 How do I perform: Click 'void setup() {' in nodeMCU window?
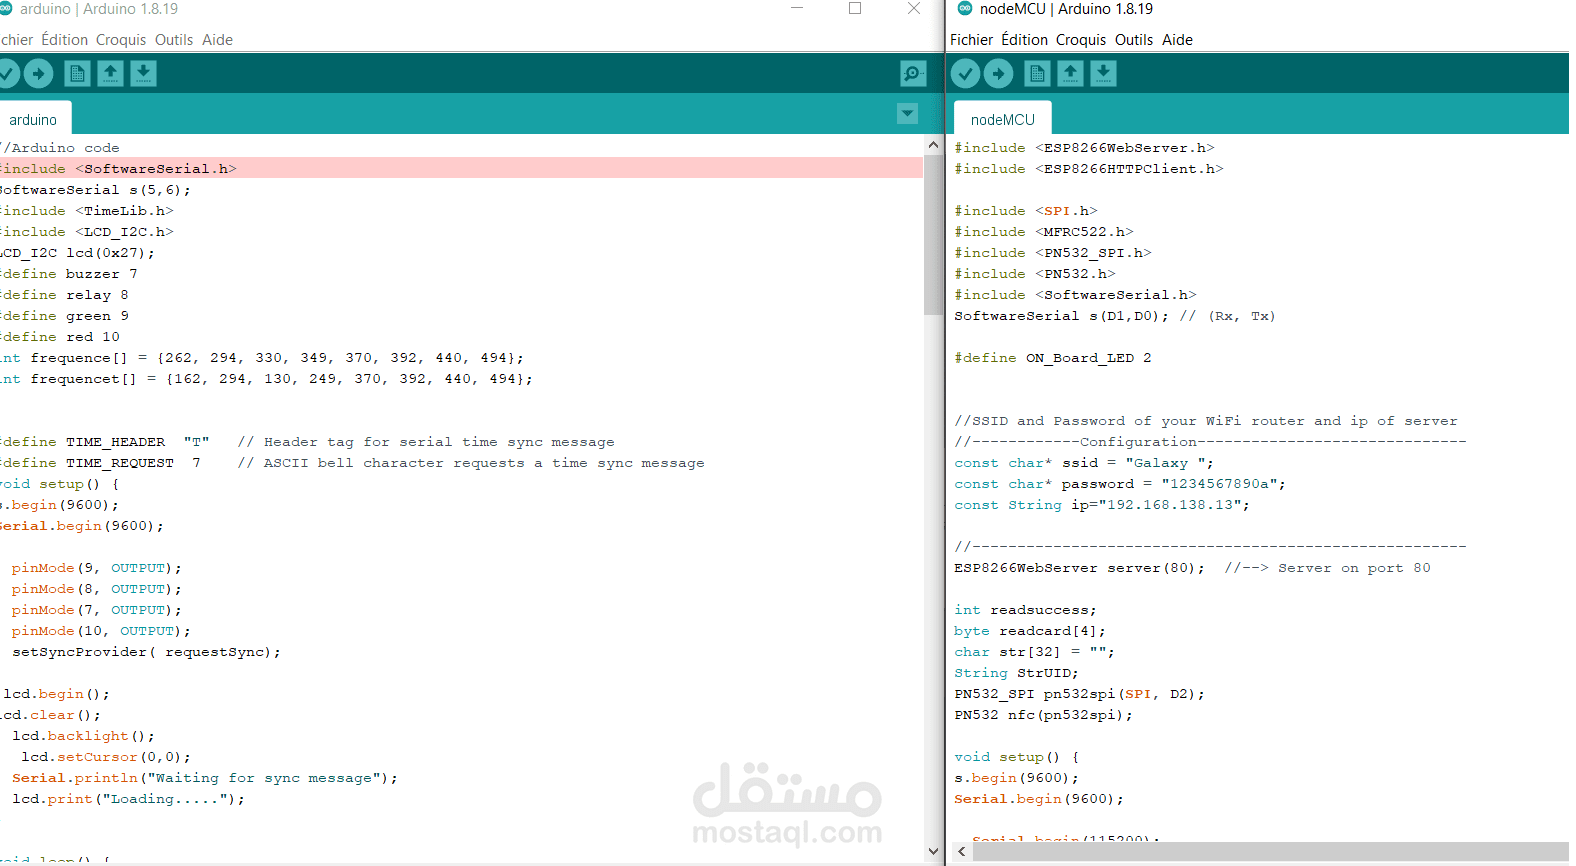pos(1017,757)
